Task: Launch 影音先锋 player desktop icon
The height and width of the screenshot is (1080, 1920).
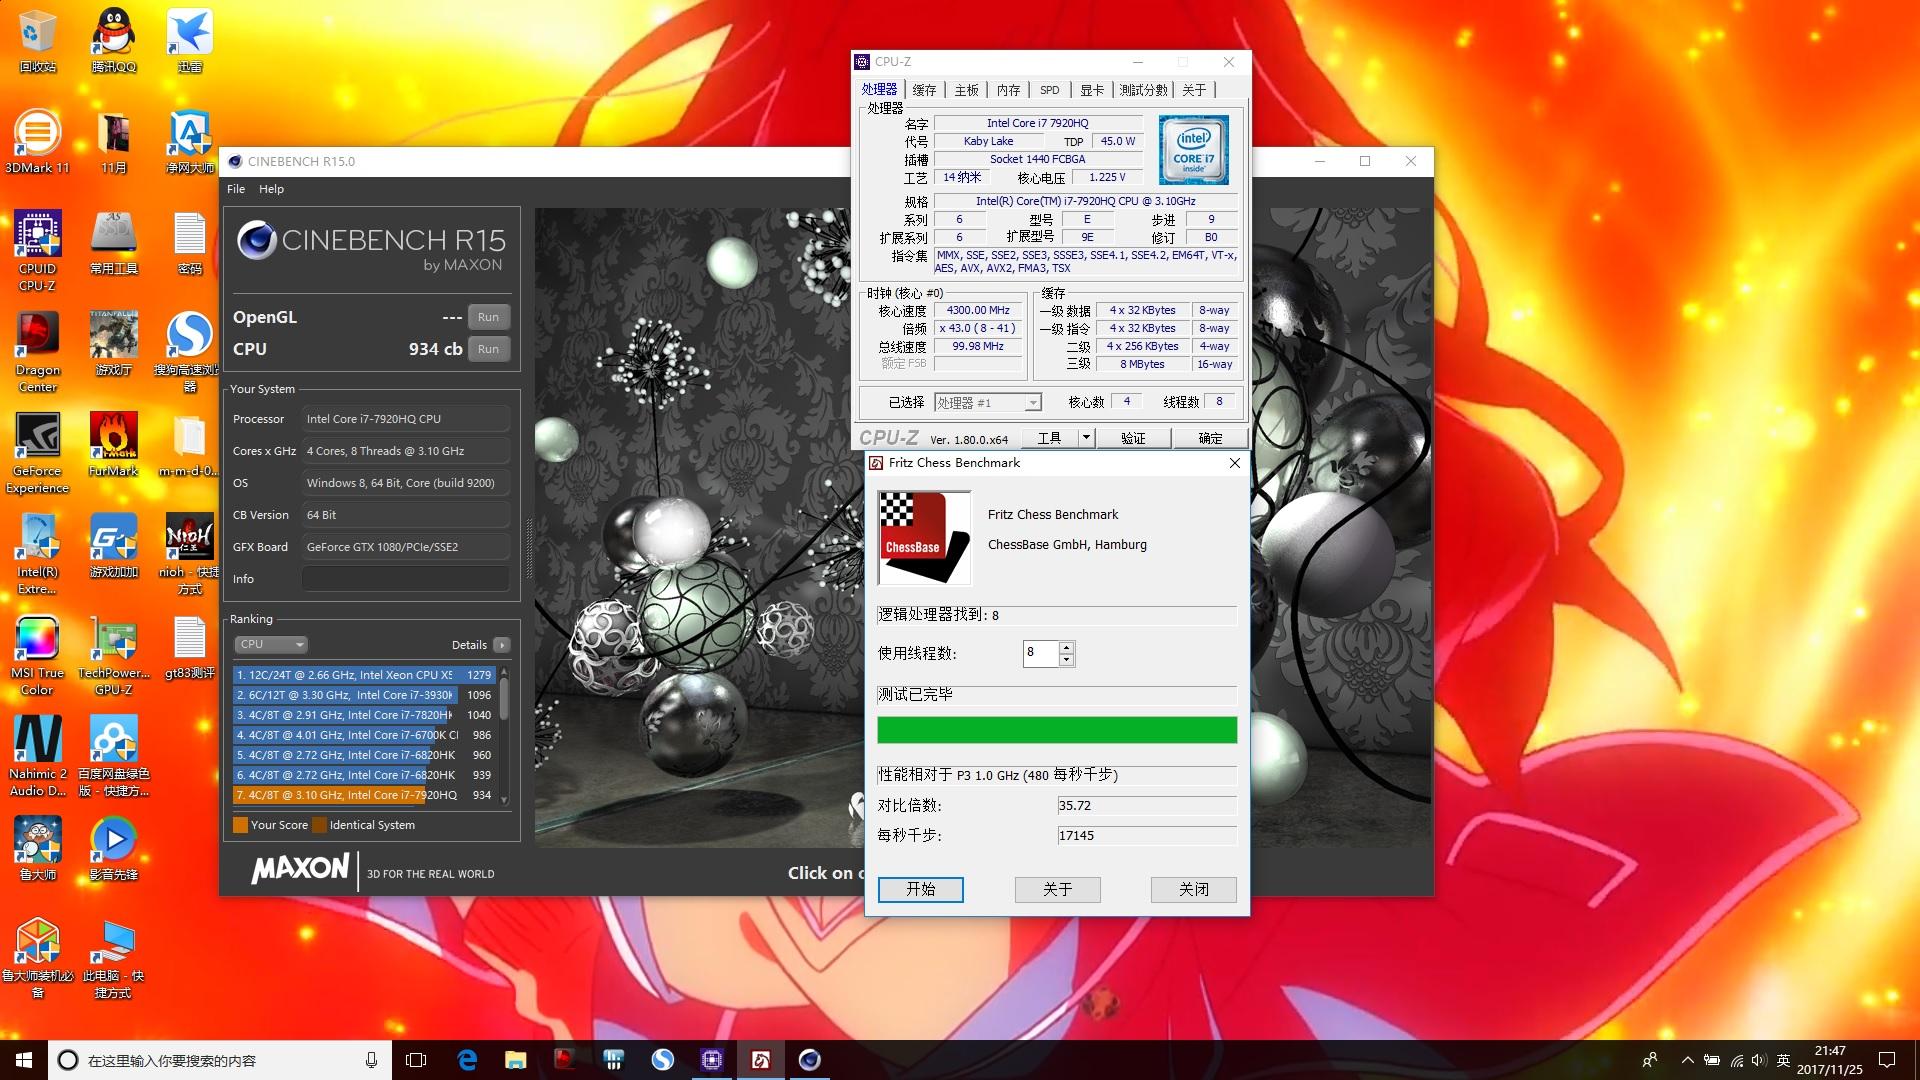Action: tap(113, 849)
